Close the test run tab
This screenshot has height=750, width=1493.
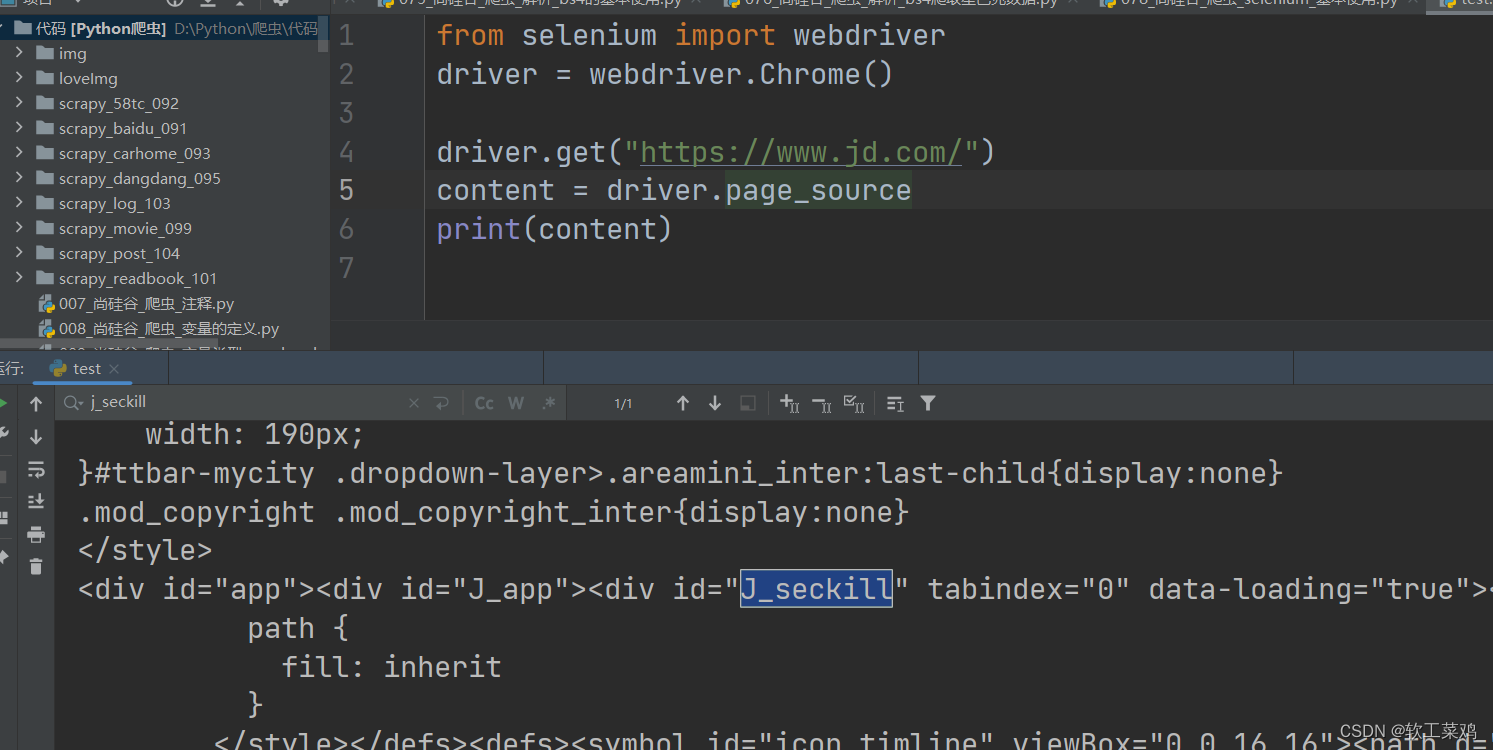click(114, 369)
